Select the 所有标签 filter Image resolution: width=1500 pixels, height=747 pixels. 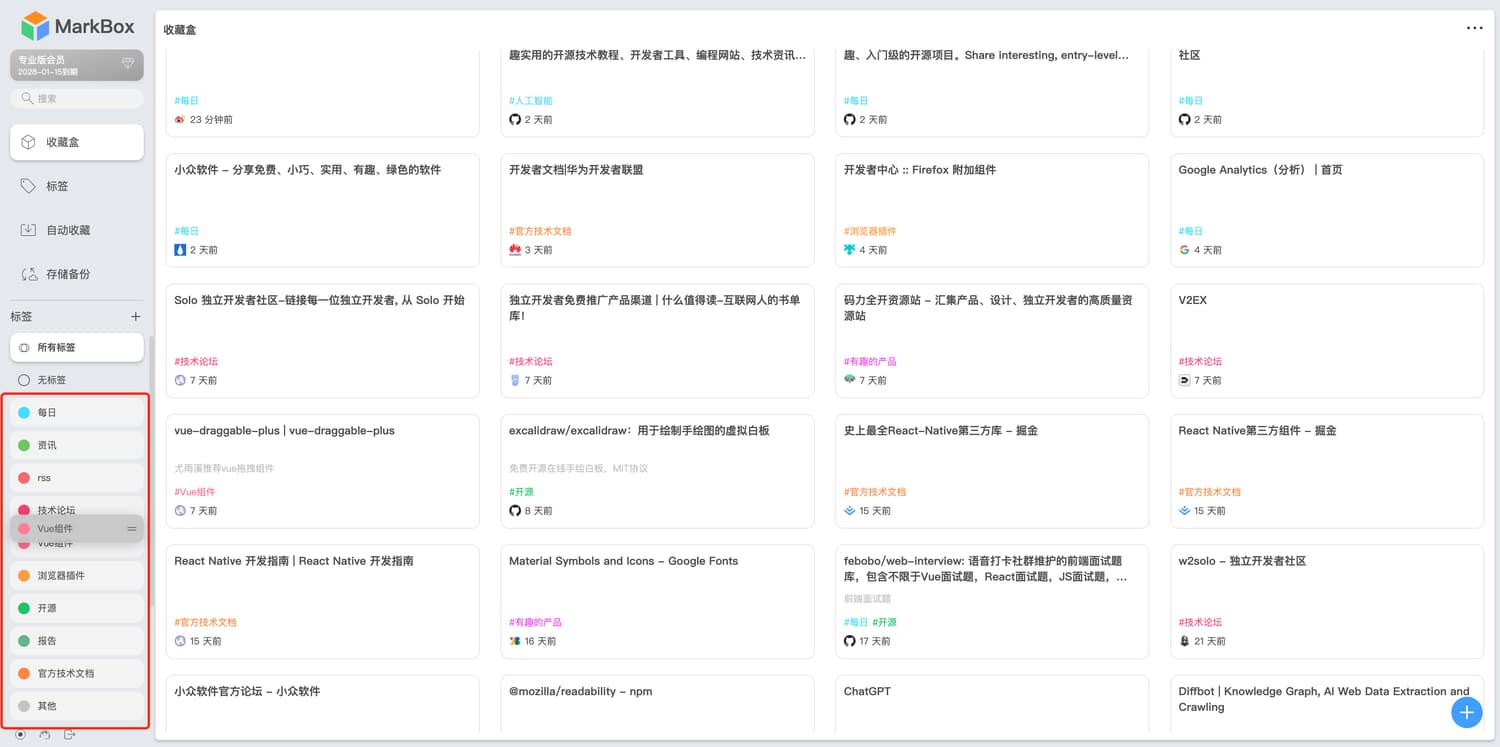pos(77,347)
